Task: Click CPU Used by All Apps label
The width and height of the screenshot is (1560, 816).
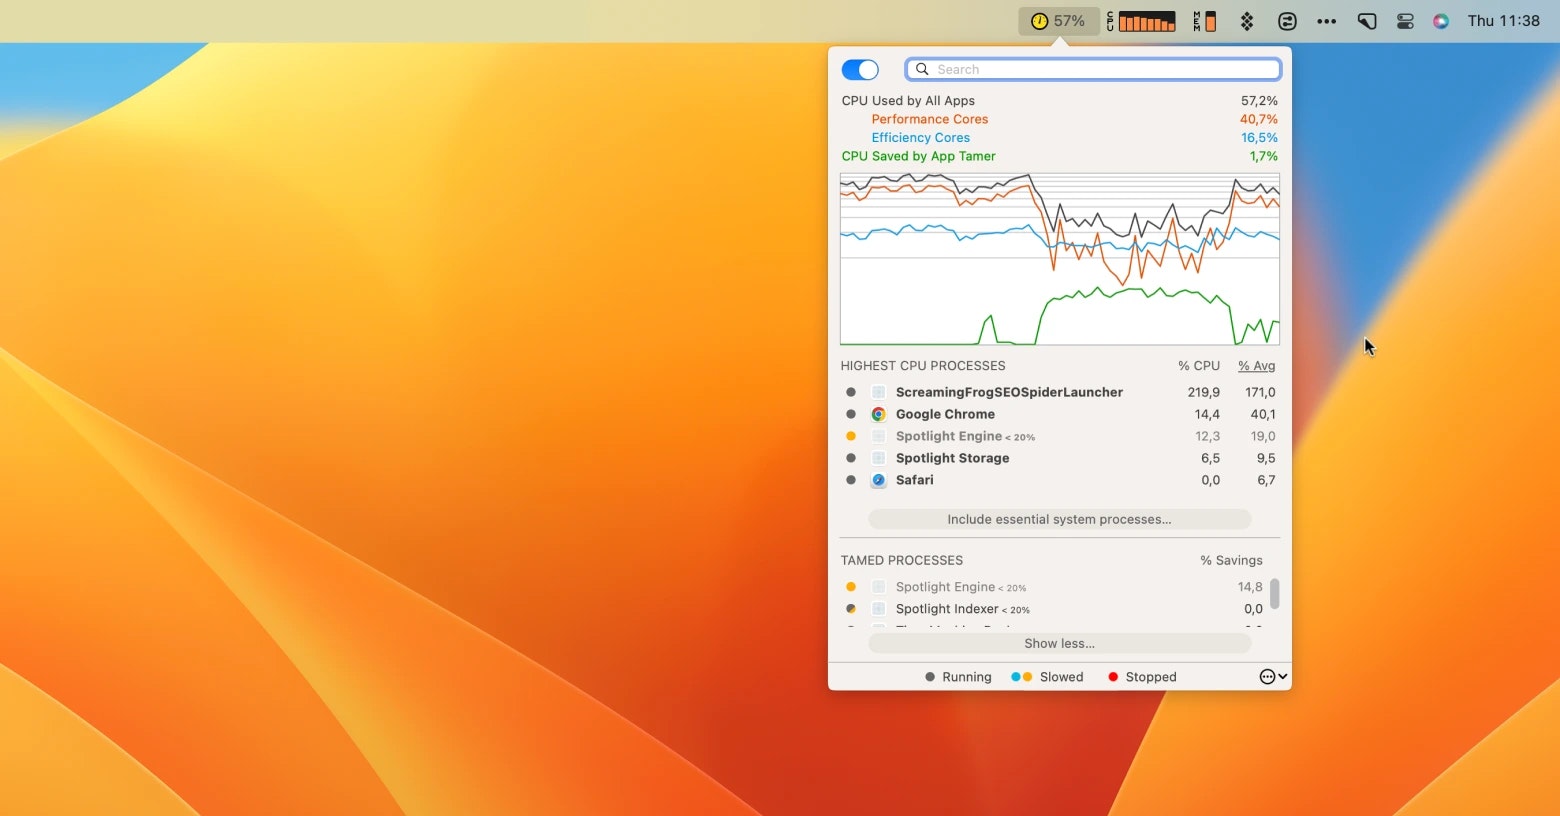Action: coord(908,101)
